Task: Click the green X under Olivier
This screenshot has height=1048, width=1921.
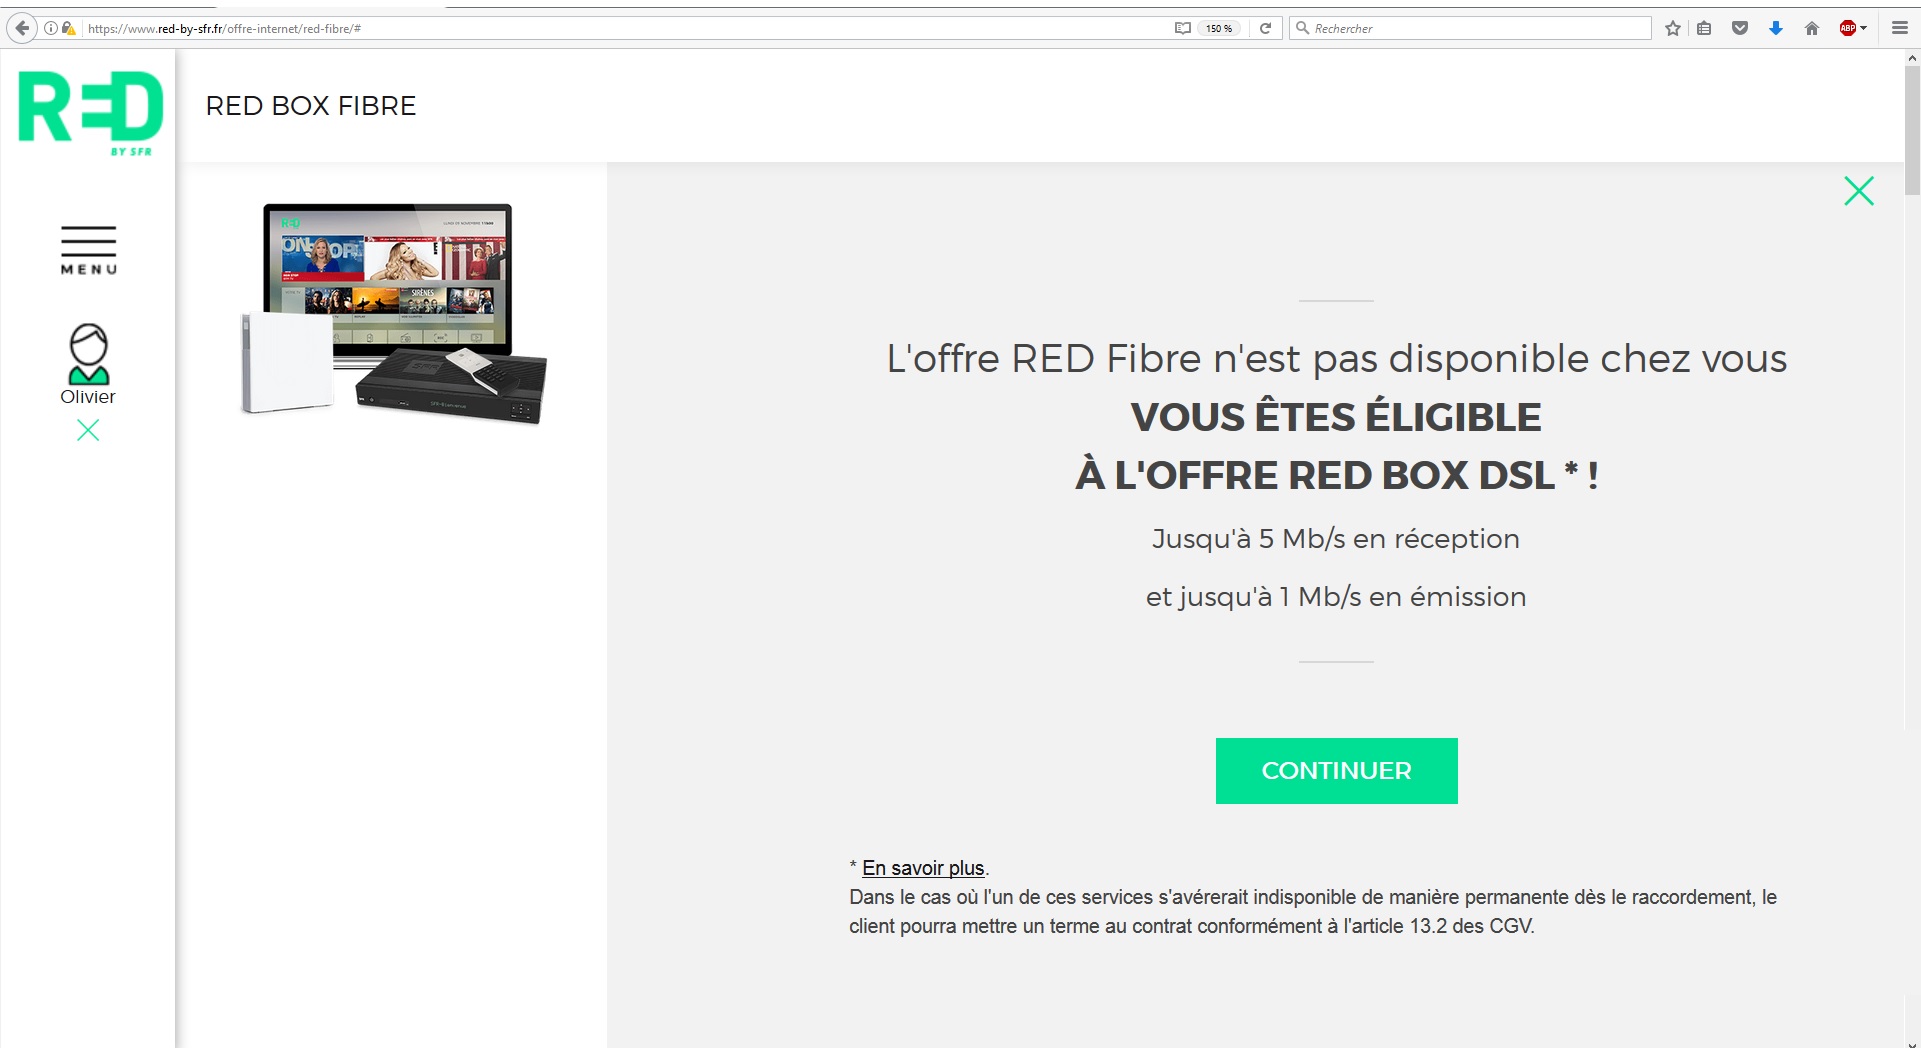Action: pos(88,431)
